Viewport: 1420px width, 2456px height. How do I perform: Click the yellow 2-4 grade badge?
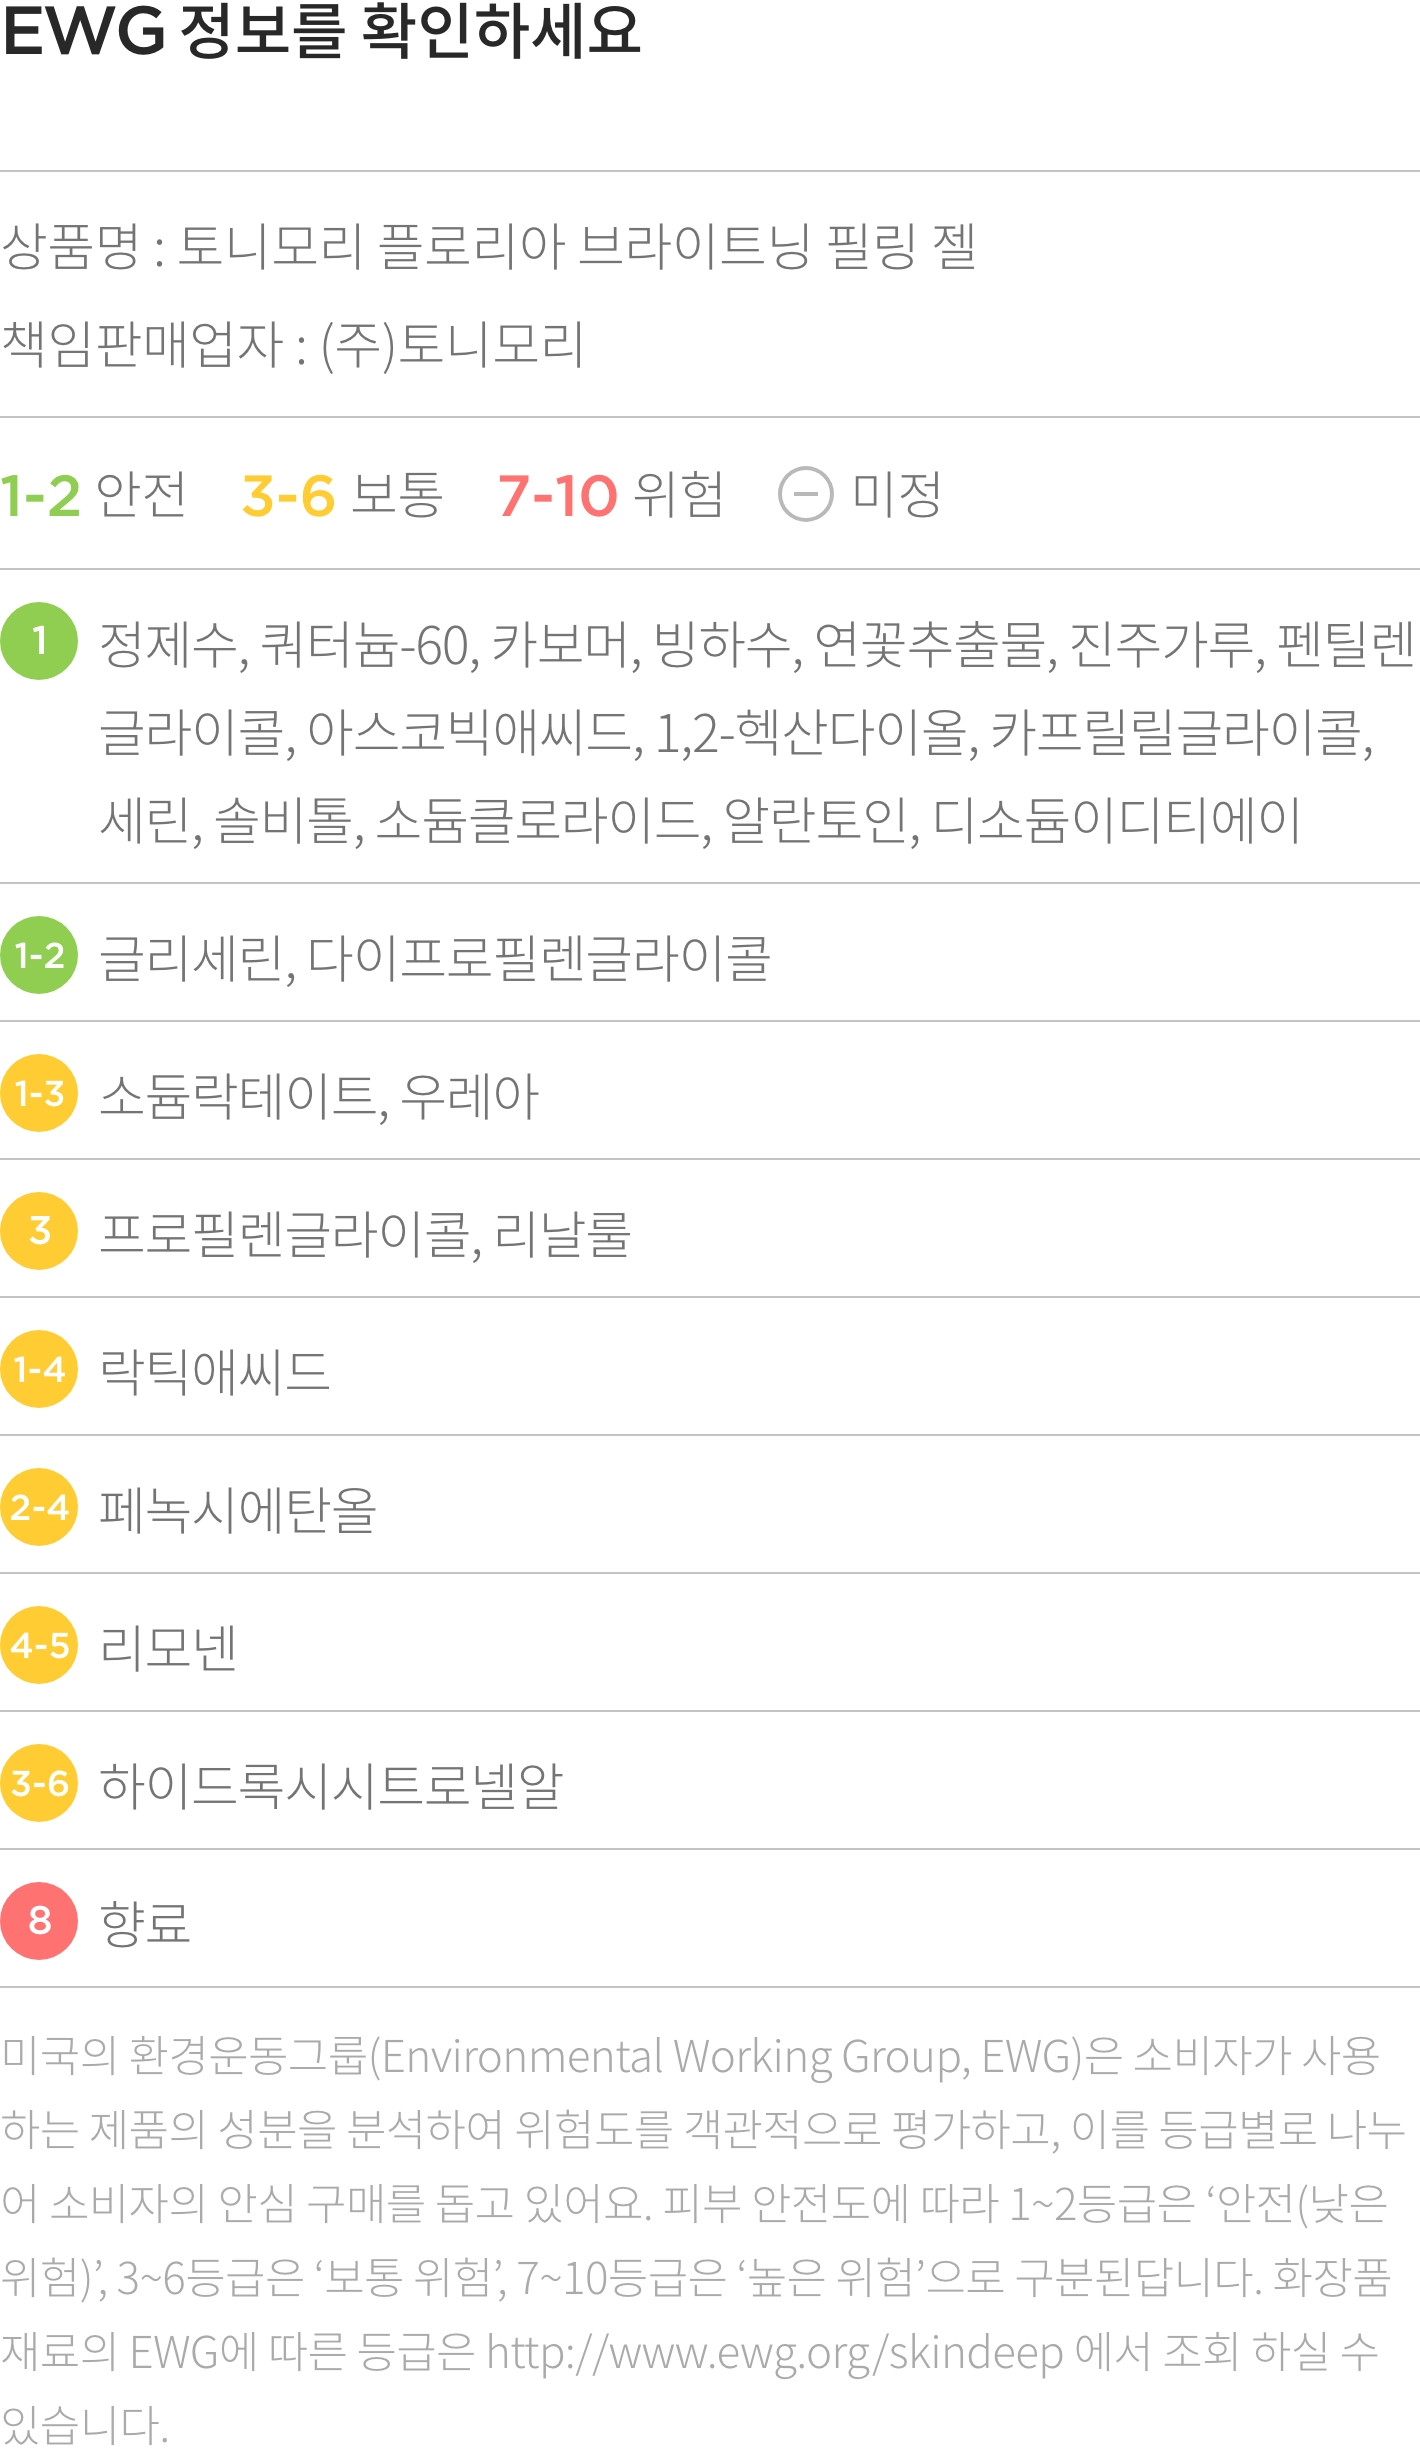click(x=39, y=1507)
